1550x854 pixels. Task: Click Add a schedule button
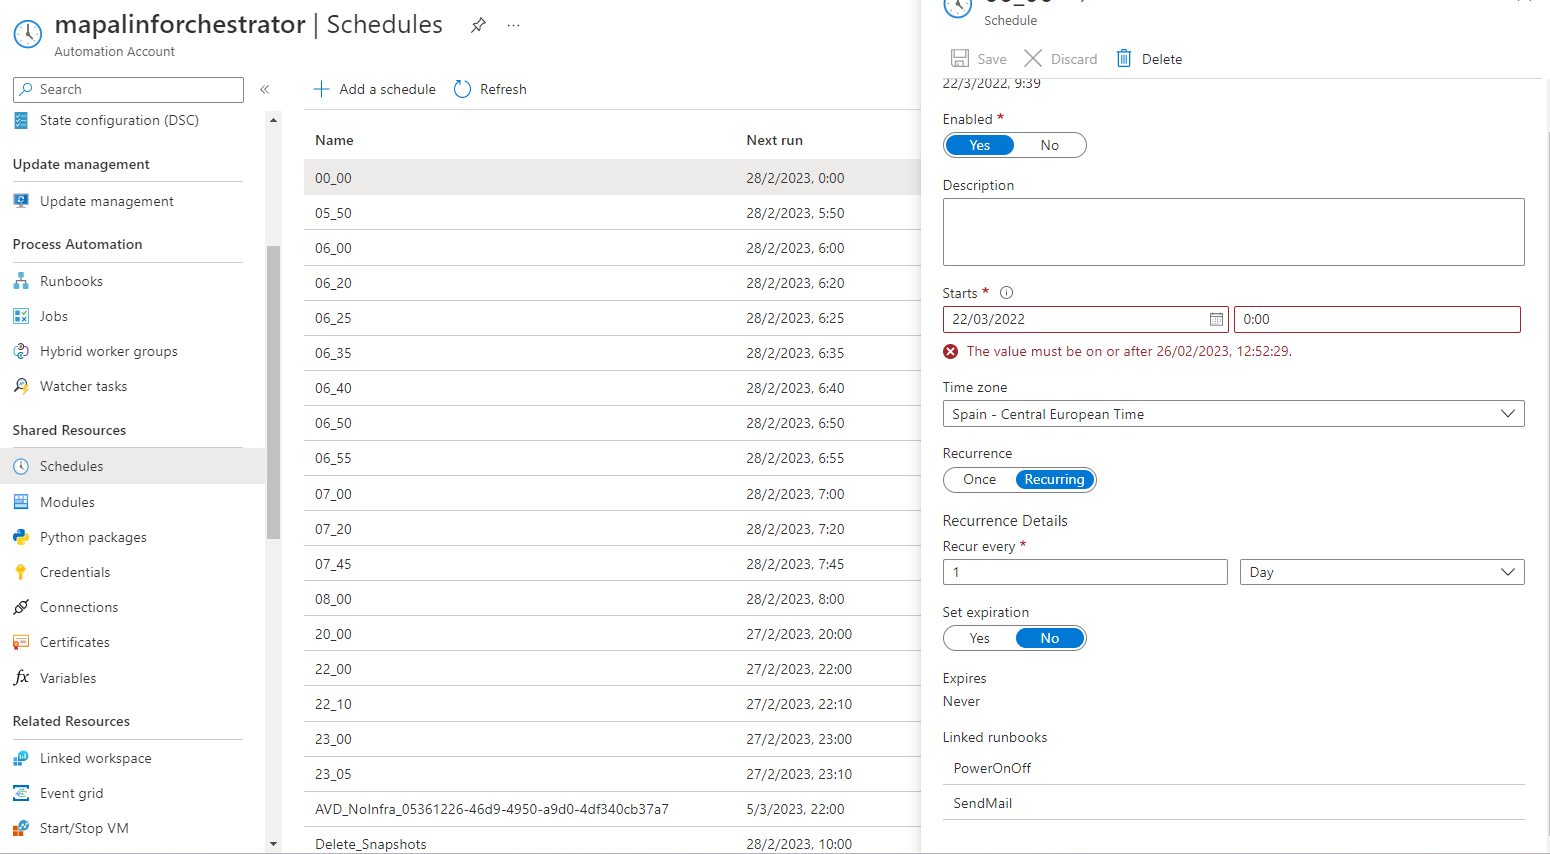pyautogui.click(x=375, y=89)
